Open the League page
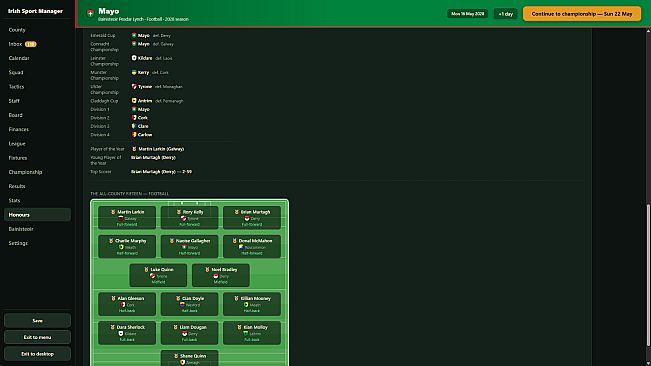This screenshot has height=366, width=651. point(37,144)
